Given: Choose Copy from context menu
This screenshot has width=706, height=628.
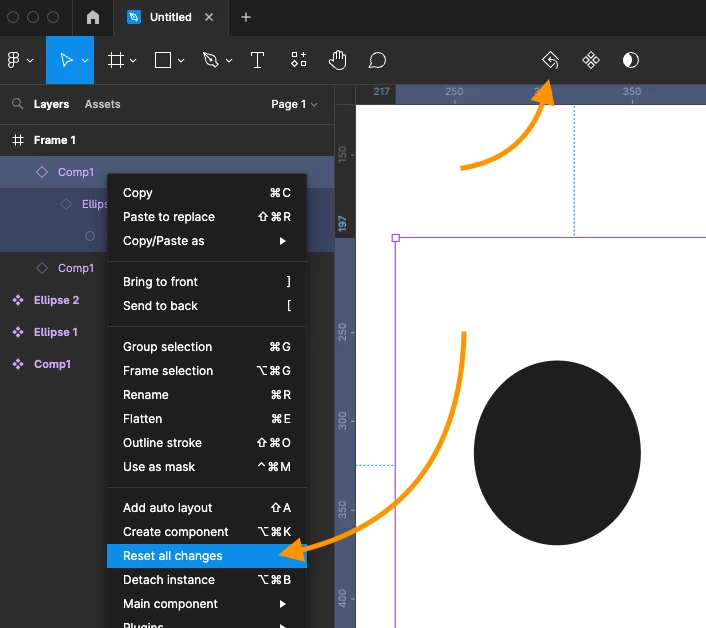Looking at the screenshot, I should pos(207,193).
